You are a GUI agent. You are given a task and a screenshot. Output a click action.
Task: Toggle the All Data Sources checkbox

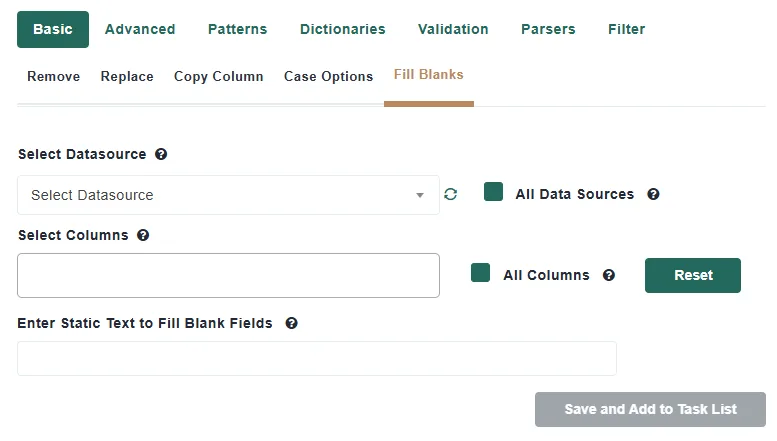tap(493, 192)
